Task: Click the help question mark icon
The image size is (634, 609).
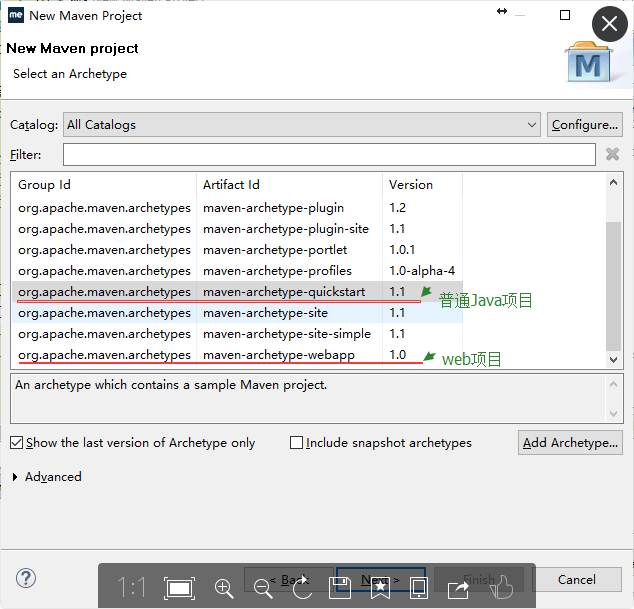Action: [x=26, y=578]
